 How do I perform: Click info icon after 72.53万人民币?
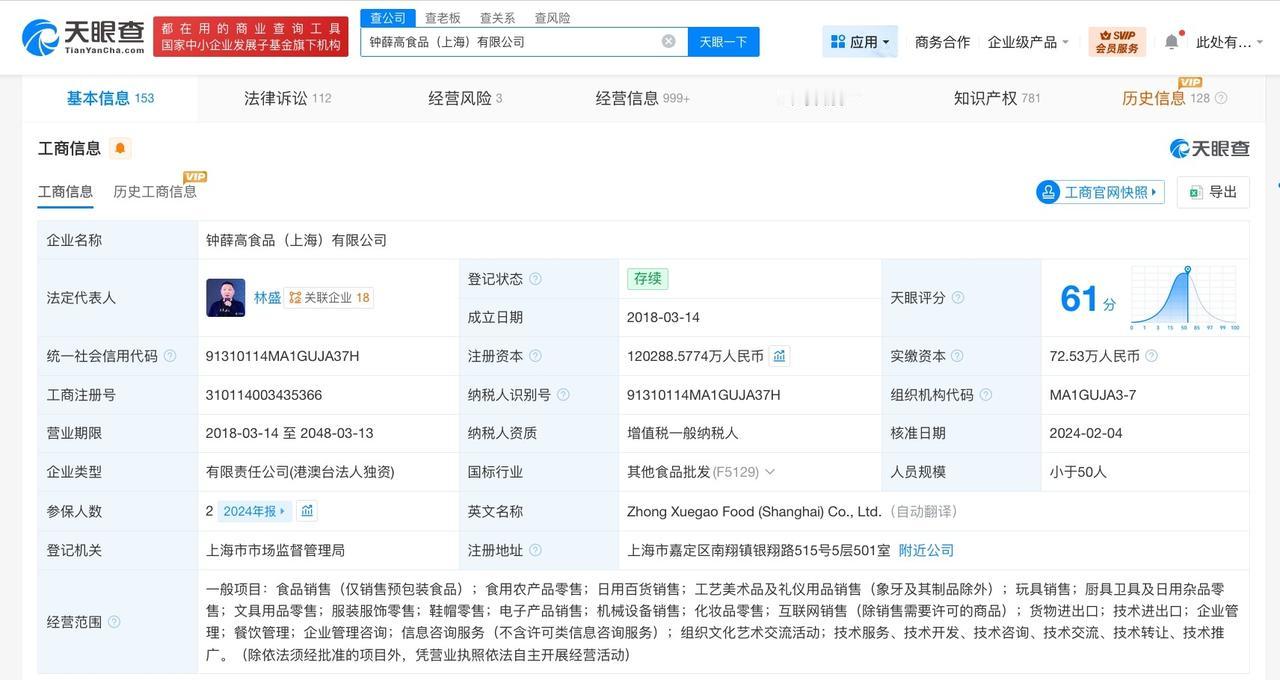point(1151,356)
